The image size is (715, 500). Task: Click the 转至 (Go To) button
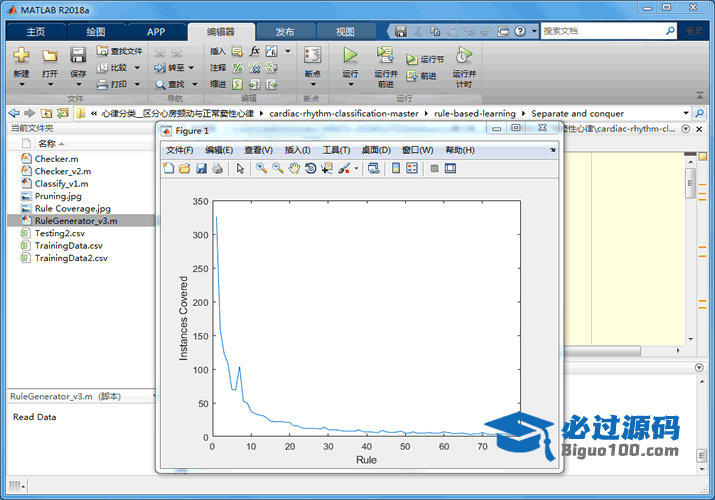(170, 68)
